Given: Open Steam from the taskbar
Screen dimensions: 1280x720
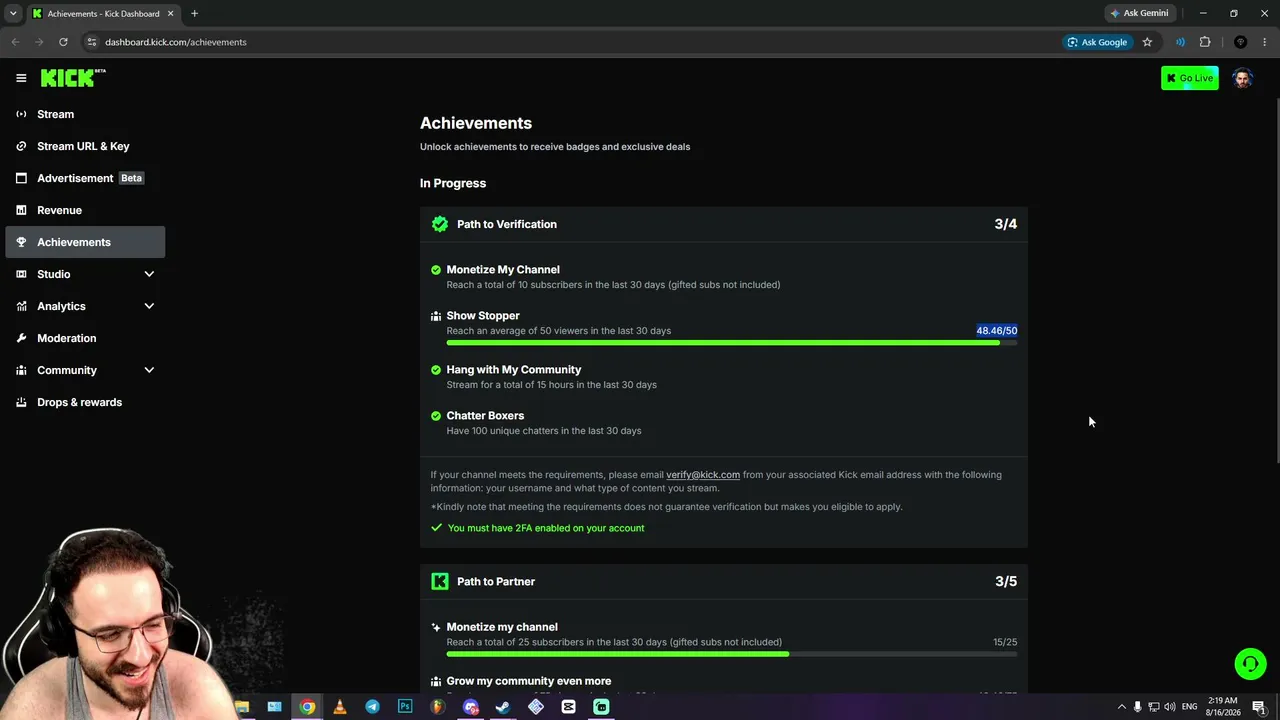Looking at the screenshot, I should [x=503, y=707].
